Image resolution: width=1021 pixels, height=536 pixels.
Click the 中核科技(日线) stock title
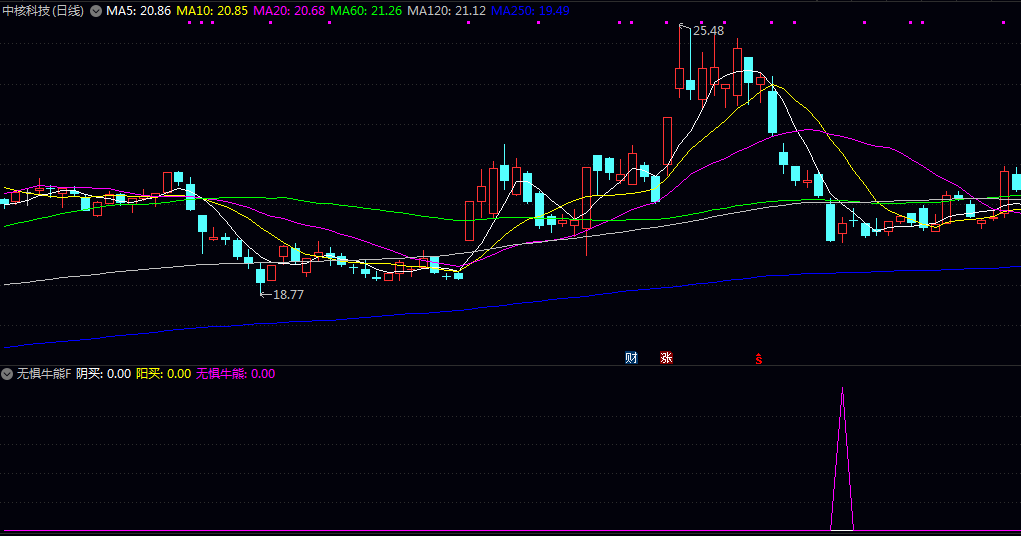click(43, 10)
